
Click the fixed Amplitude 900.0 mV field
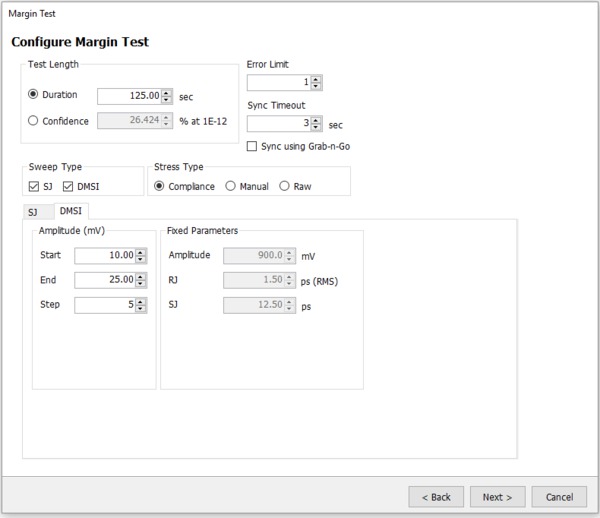254,256
